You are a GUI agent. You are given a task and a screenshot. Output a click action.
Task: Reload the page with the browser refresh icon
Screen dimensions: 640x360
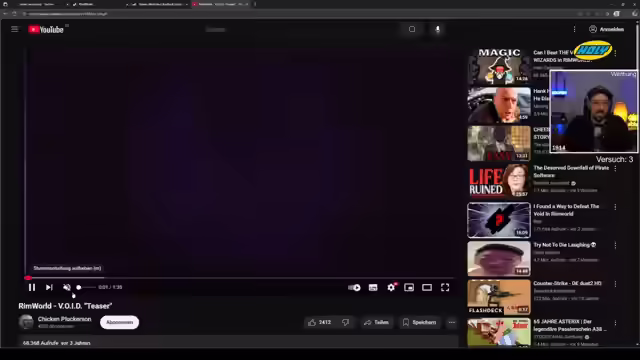click(14, 14)
